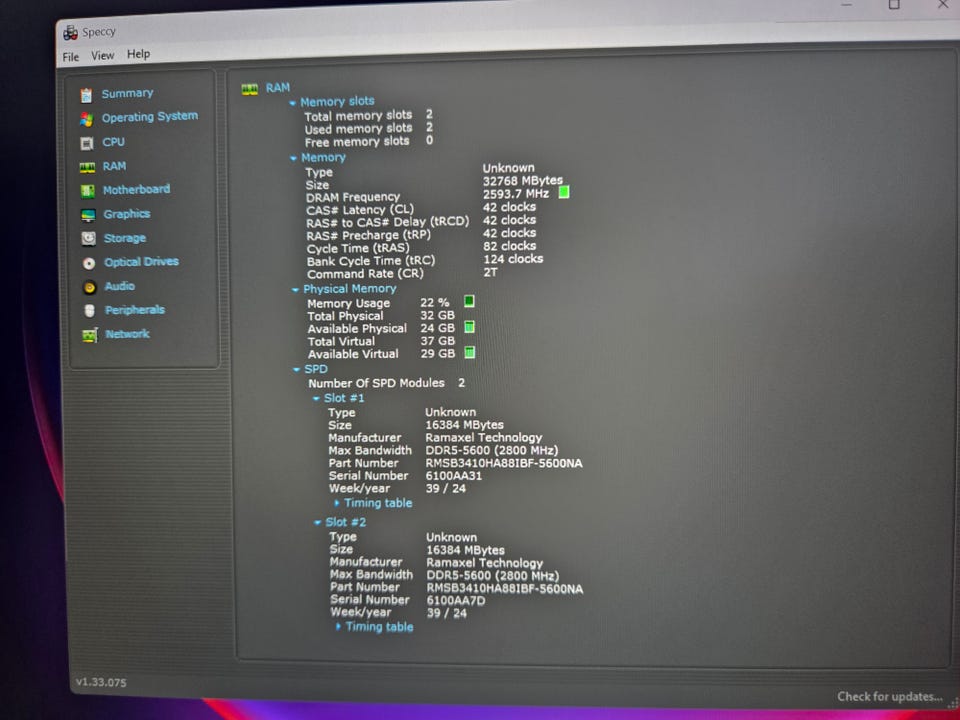
Task: Click the RAM header icon in main panel
Action: pos(250,90)
